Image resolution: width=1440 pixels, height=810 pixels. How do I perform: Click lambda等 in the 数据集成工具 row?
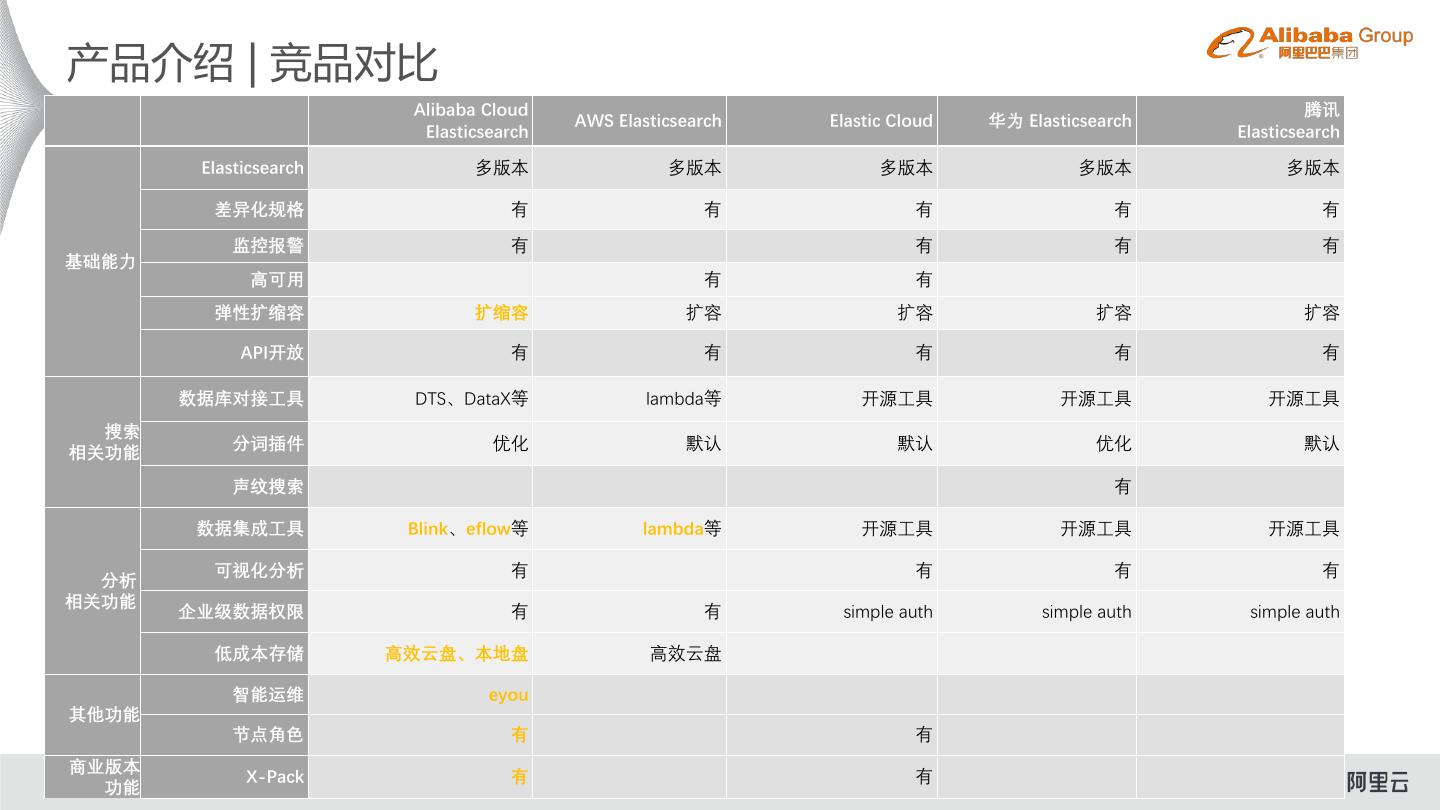[x=682, y=529]
